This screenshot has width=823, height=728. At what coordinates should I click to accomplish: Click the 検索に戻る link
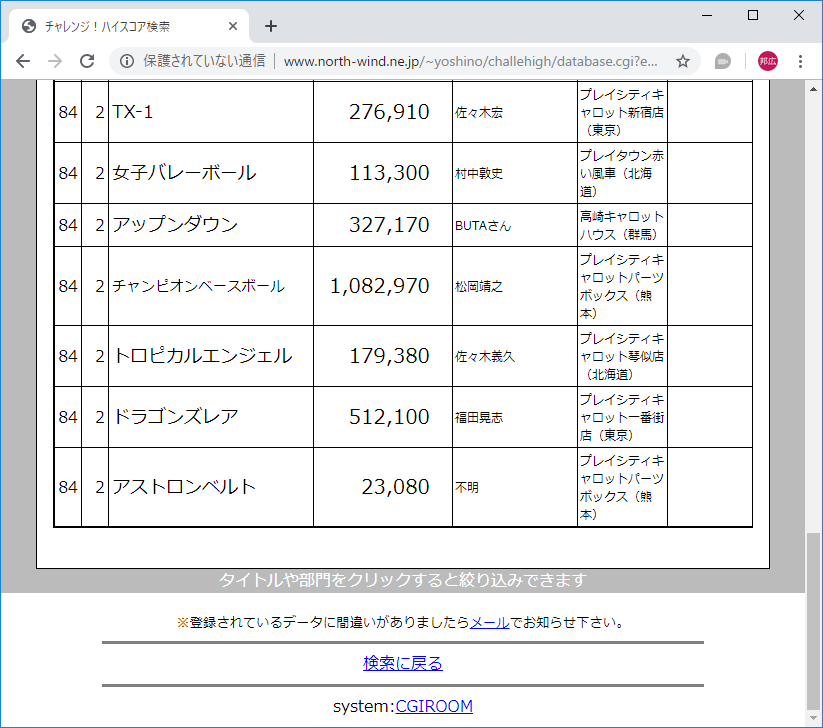pos(404,662)
